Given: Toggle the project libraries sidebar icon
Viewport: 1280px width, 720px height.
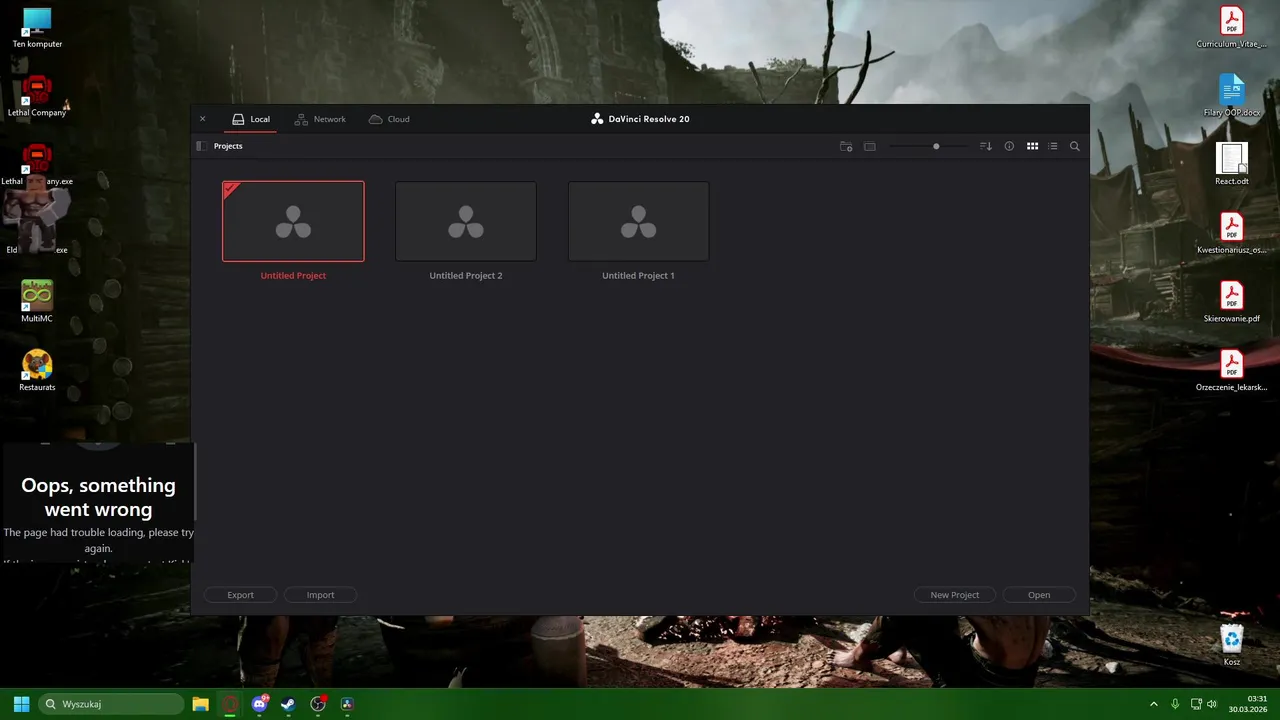Looking at the screenshot, I should click(202, 146).
